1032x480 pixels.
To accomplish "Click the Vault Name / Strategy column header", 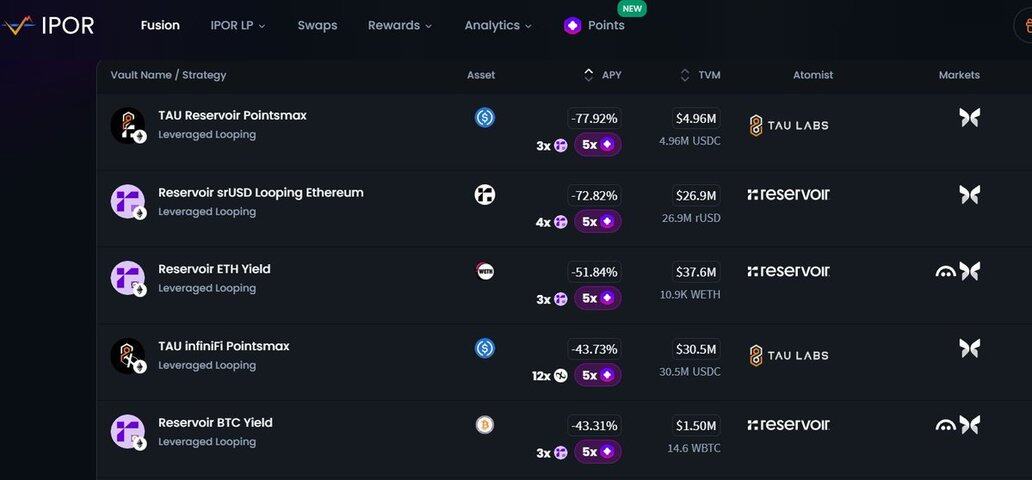I will click(x=168, y=75).
